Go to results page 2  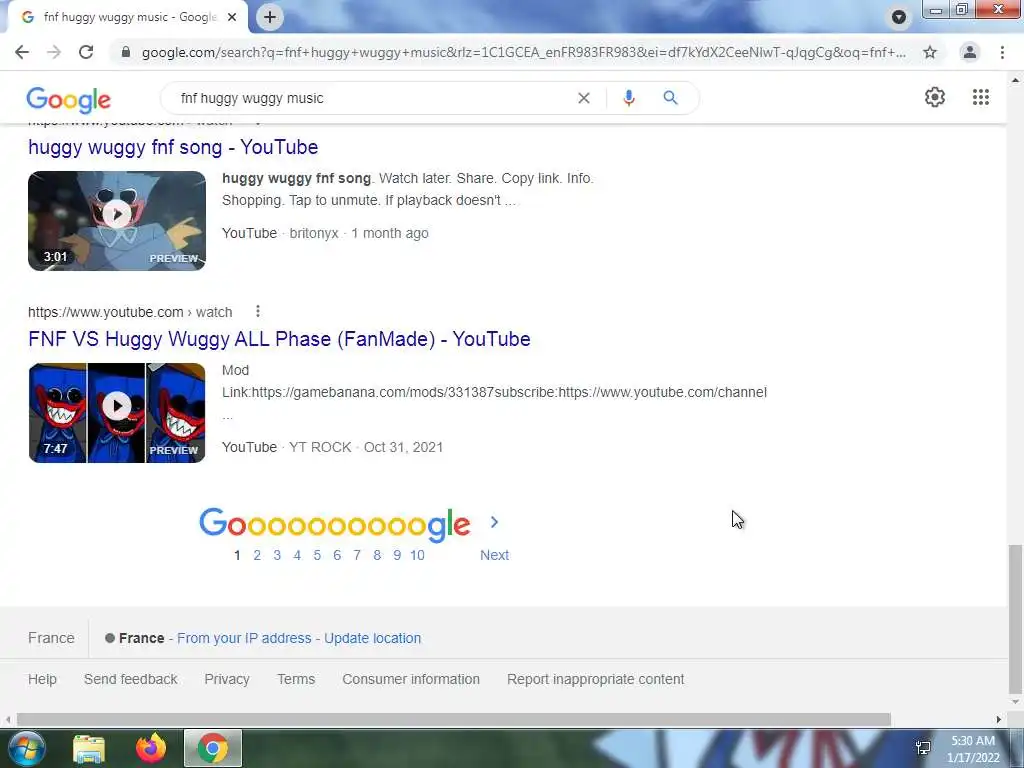257,555
